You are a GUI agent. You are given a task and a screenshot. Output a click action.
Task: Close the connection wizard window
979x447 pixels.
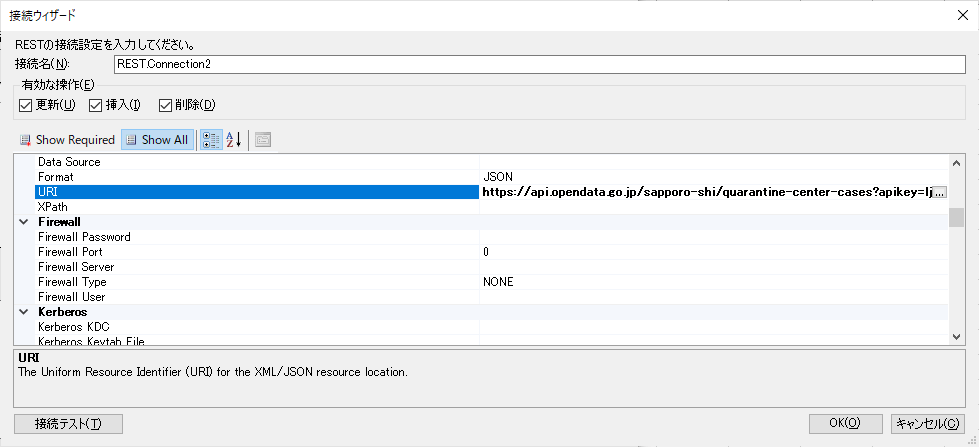pos(961,14)
